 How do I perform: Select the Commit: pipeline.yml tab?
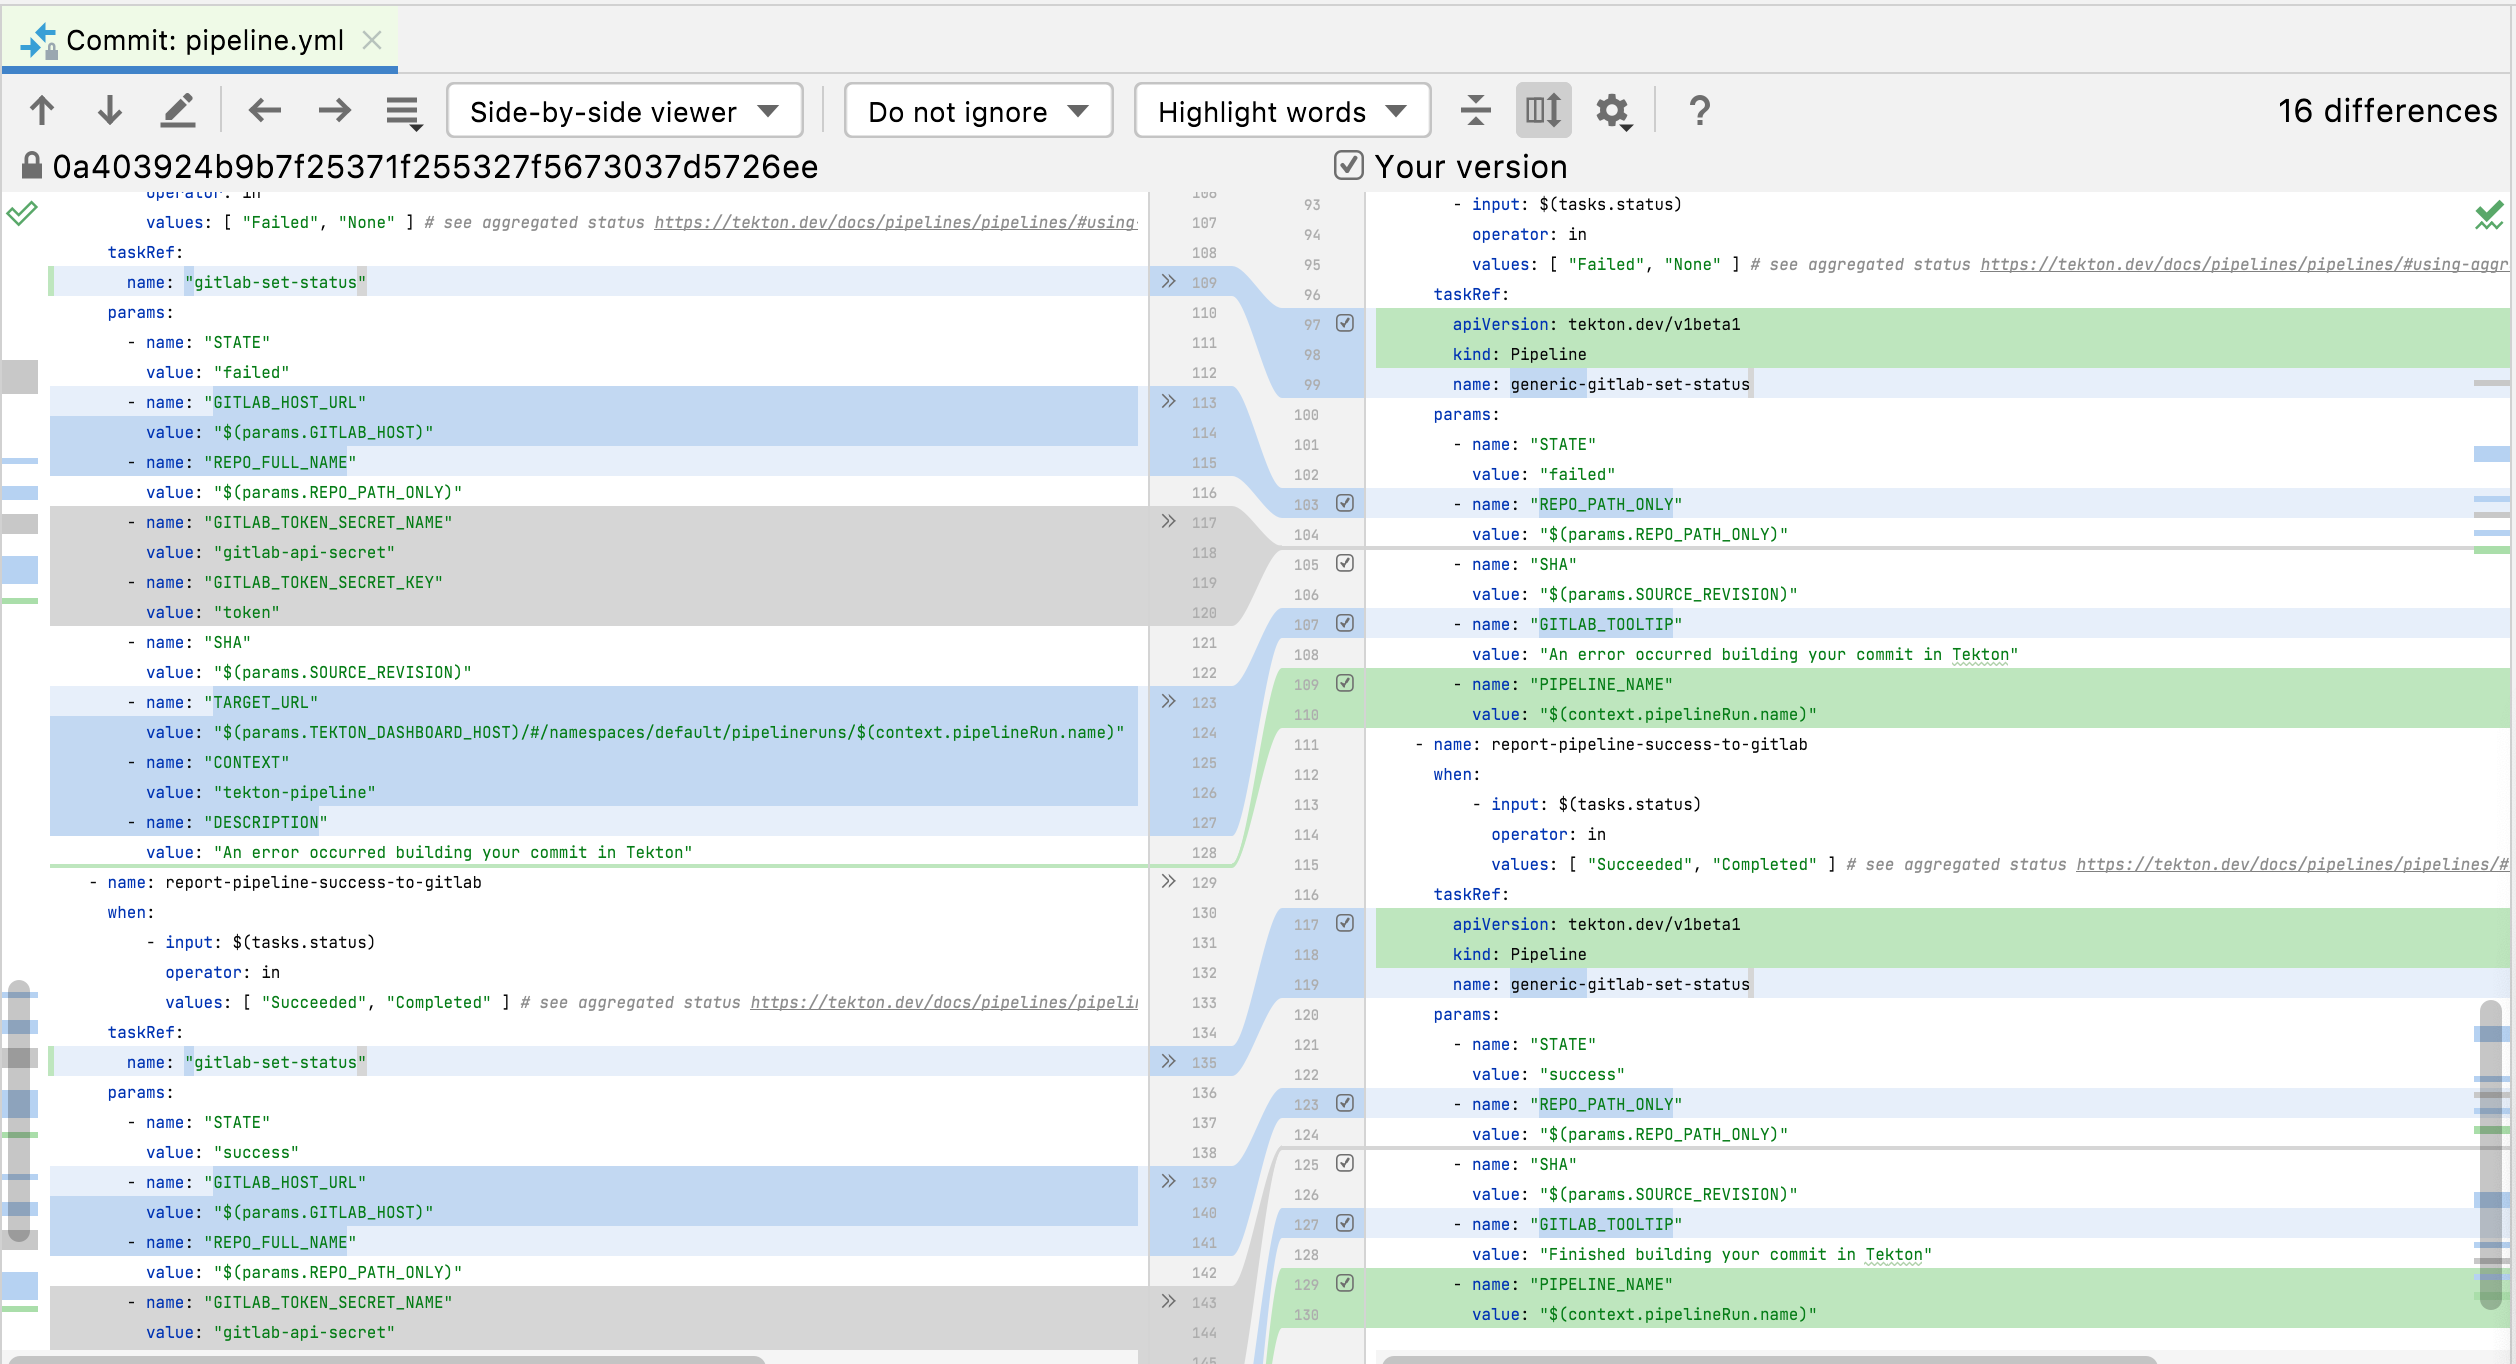(204, 40)
